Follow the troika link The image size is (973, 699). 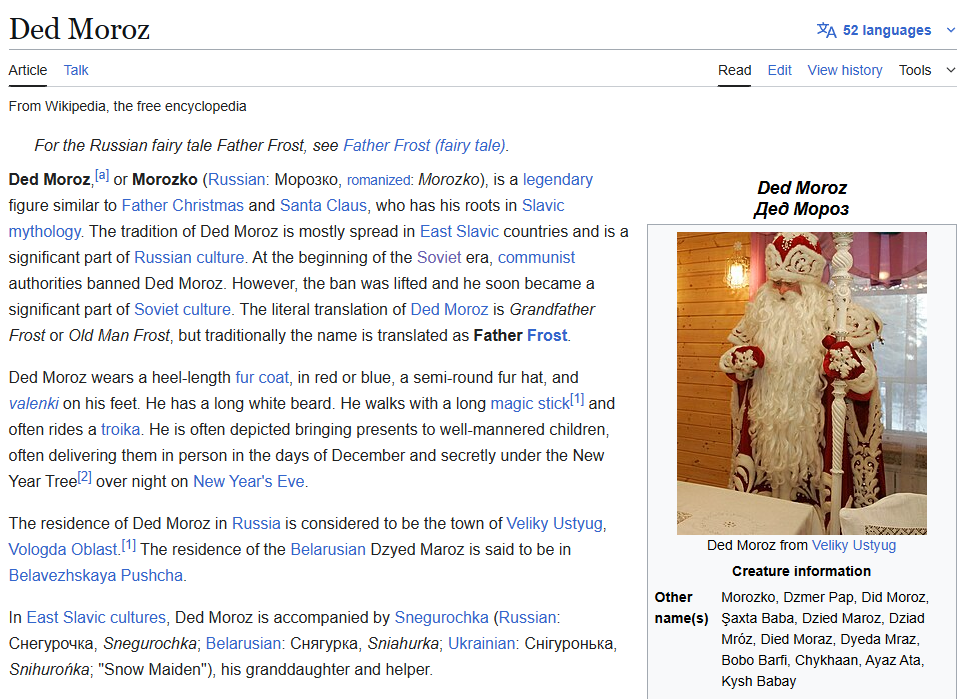click(120, 430)
